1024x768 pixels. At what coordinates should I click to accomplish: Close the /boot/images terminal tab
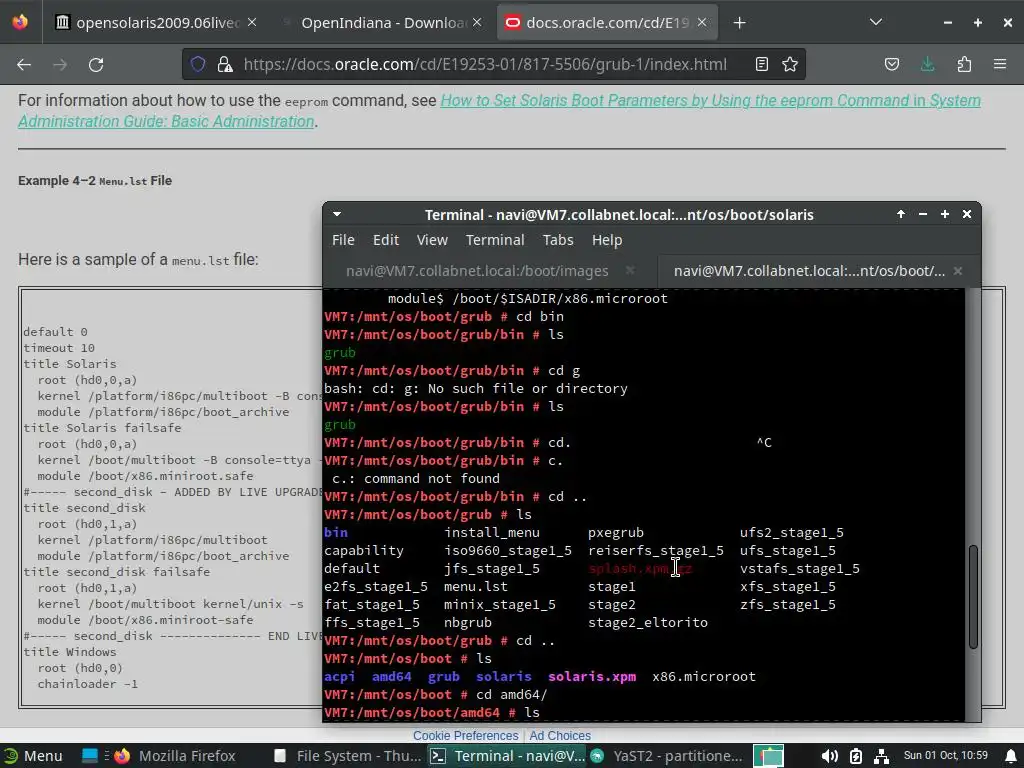tap(630, 270)
